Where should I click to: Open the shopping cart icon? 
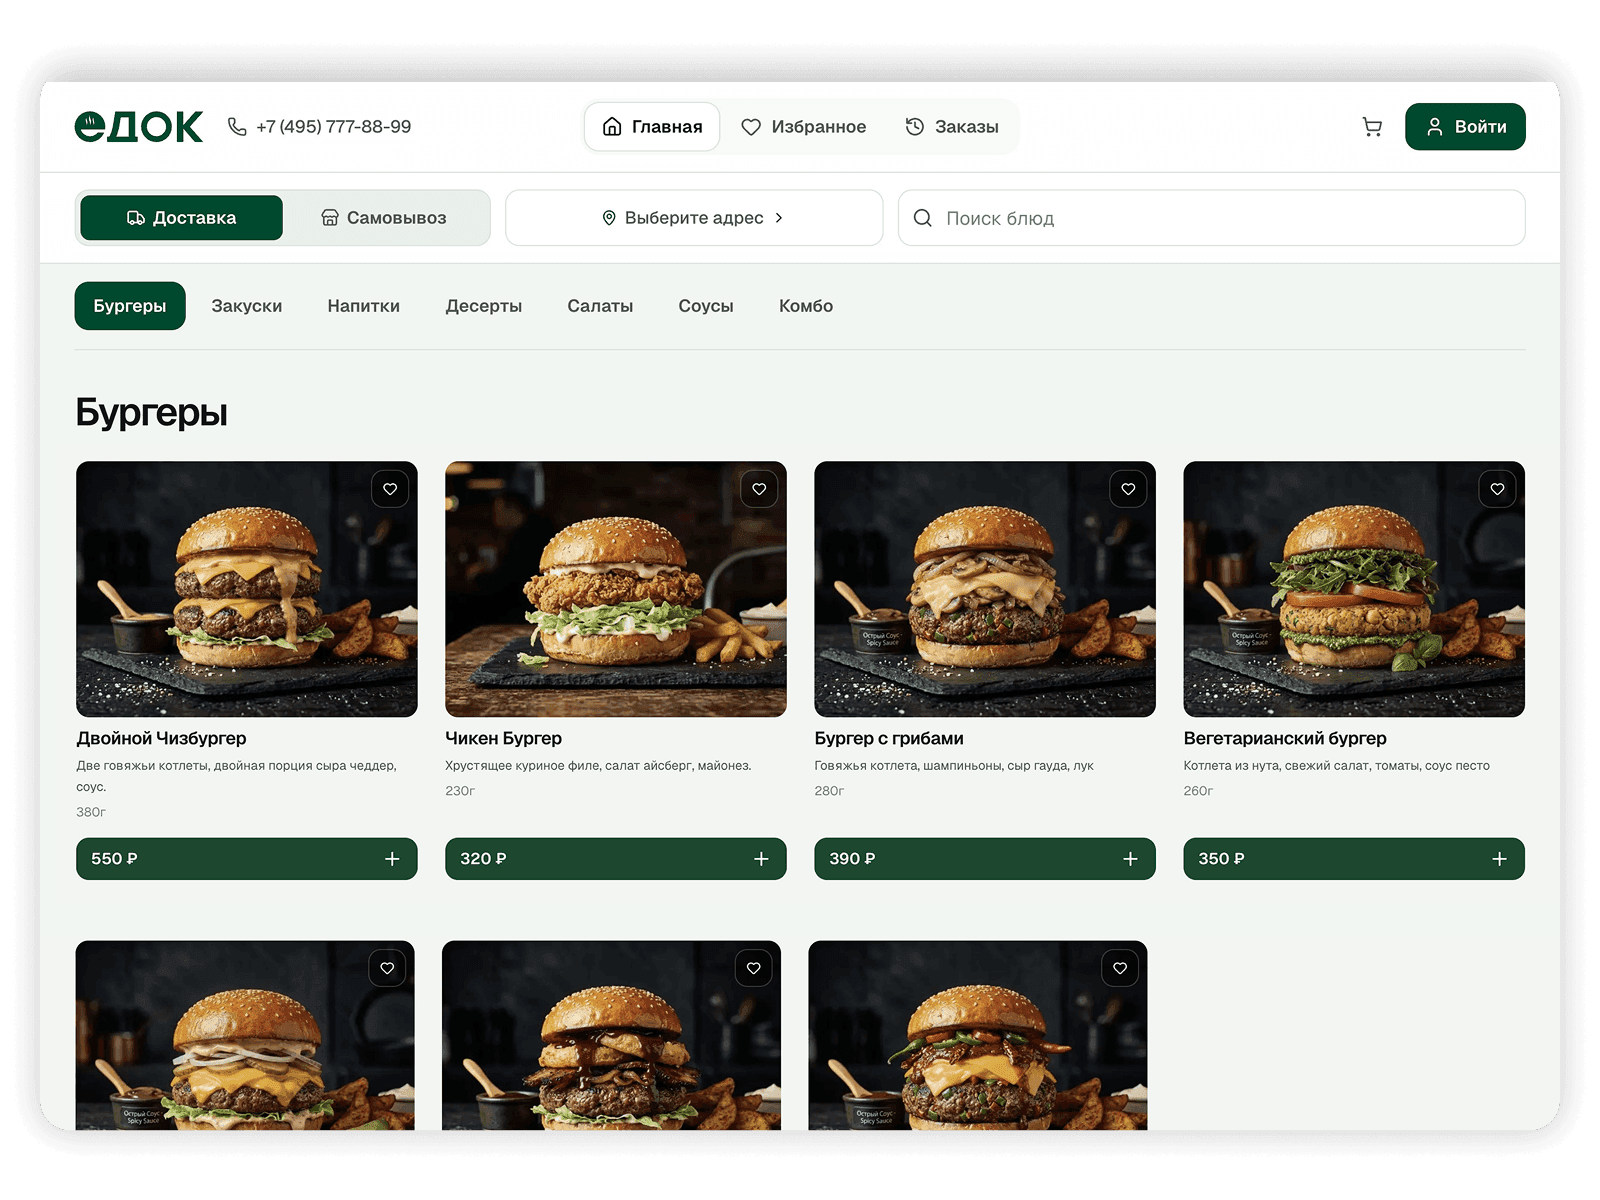(x=1372, y=127)
